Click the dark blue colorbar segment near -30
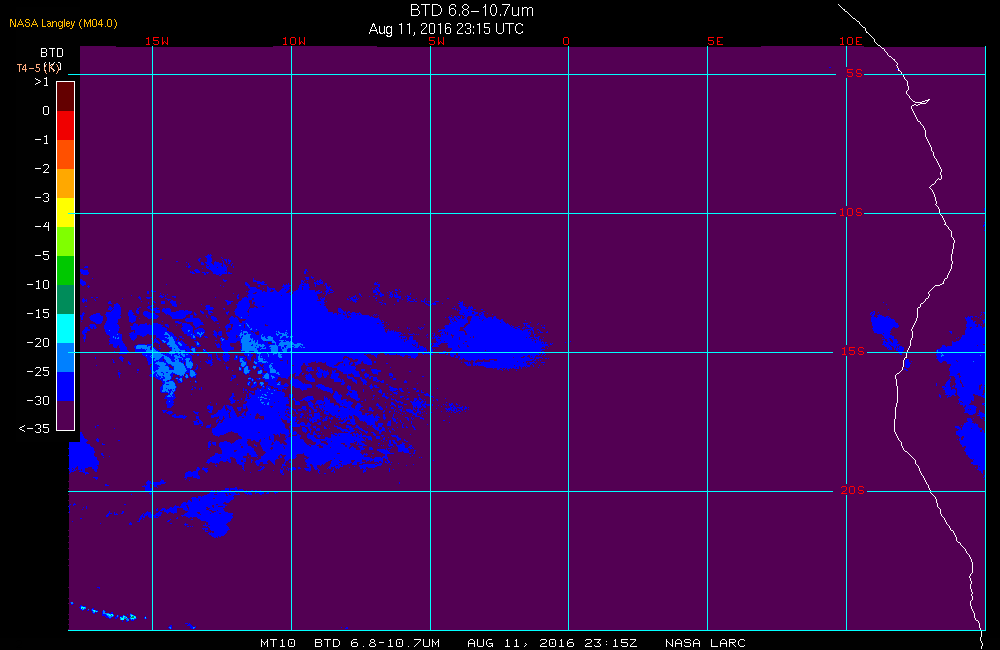Screen dimensions: 1000x650 (x=66, y=387)
